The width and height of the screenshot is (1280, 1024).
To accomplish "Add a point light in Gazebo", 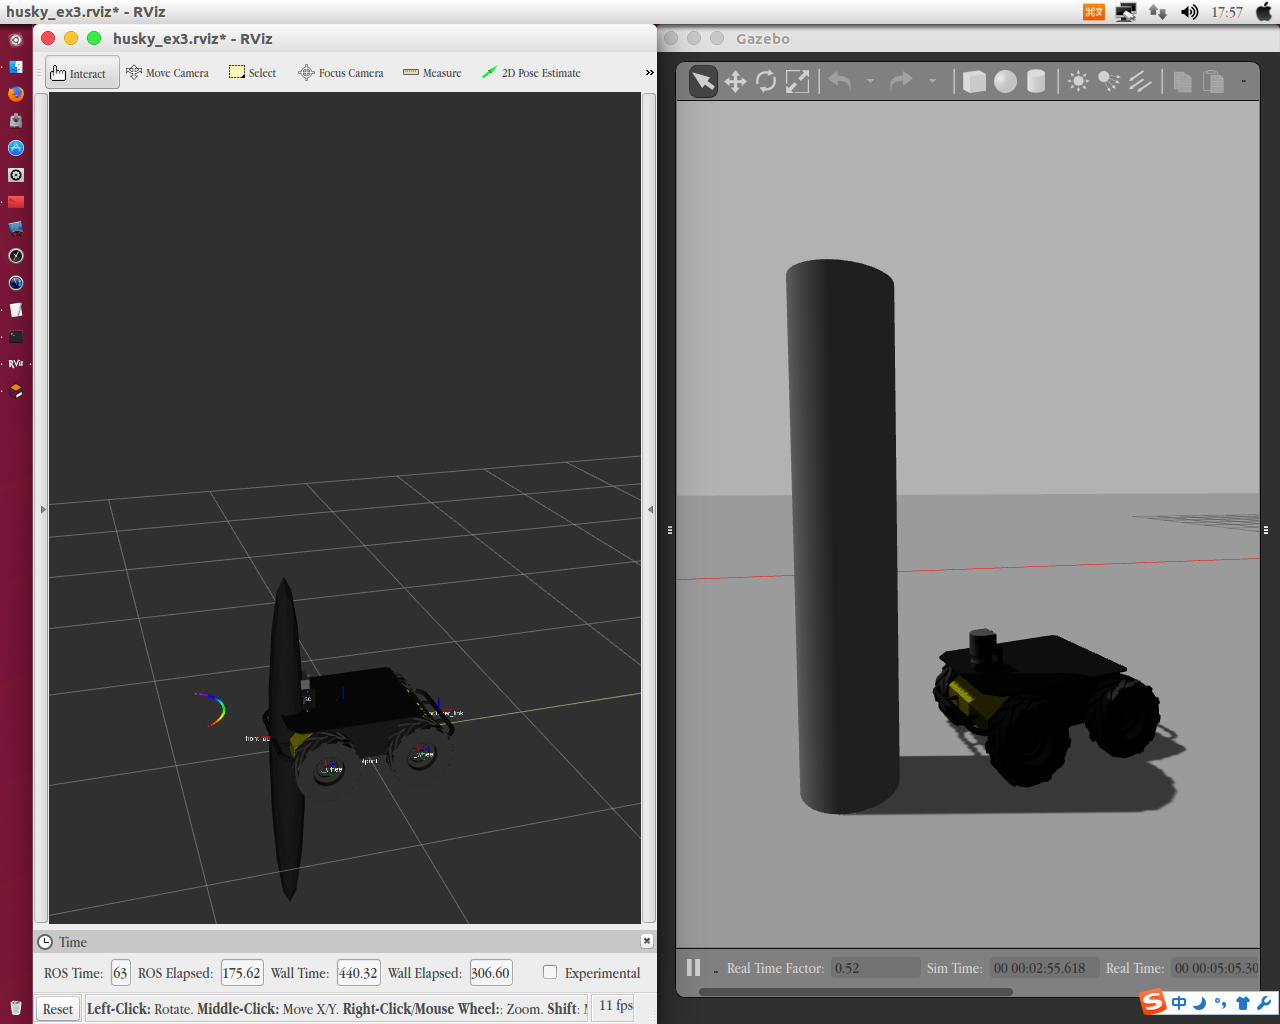I will [x=1078, y=81].
